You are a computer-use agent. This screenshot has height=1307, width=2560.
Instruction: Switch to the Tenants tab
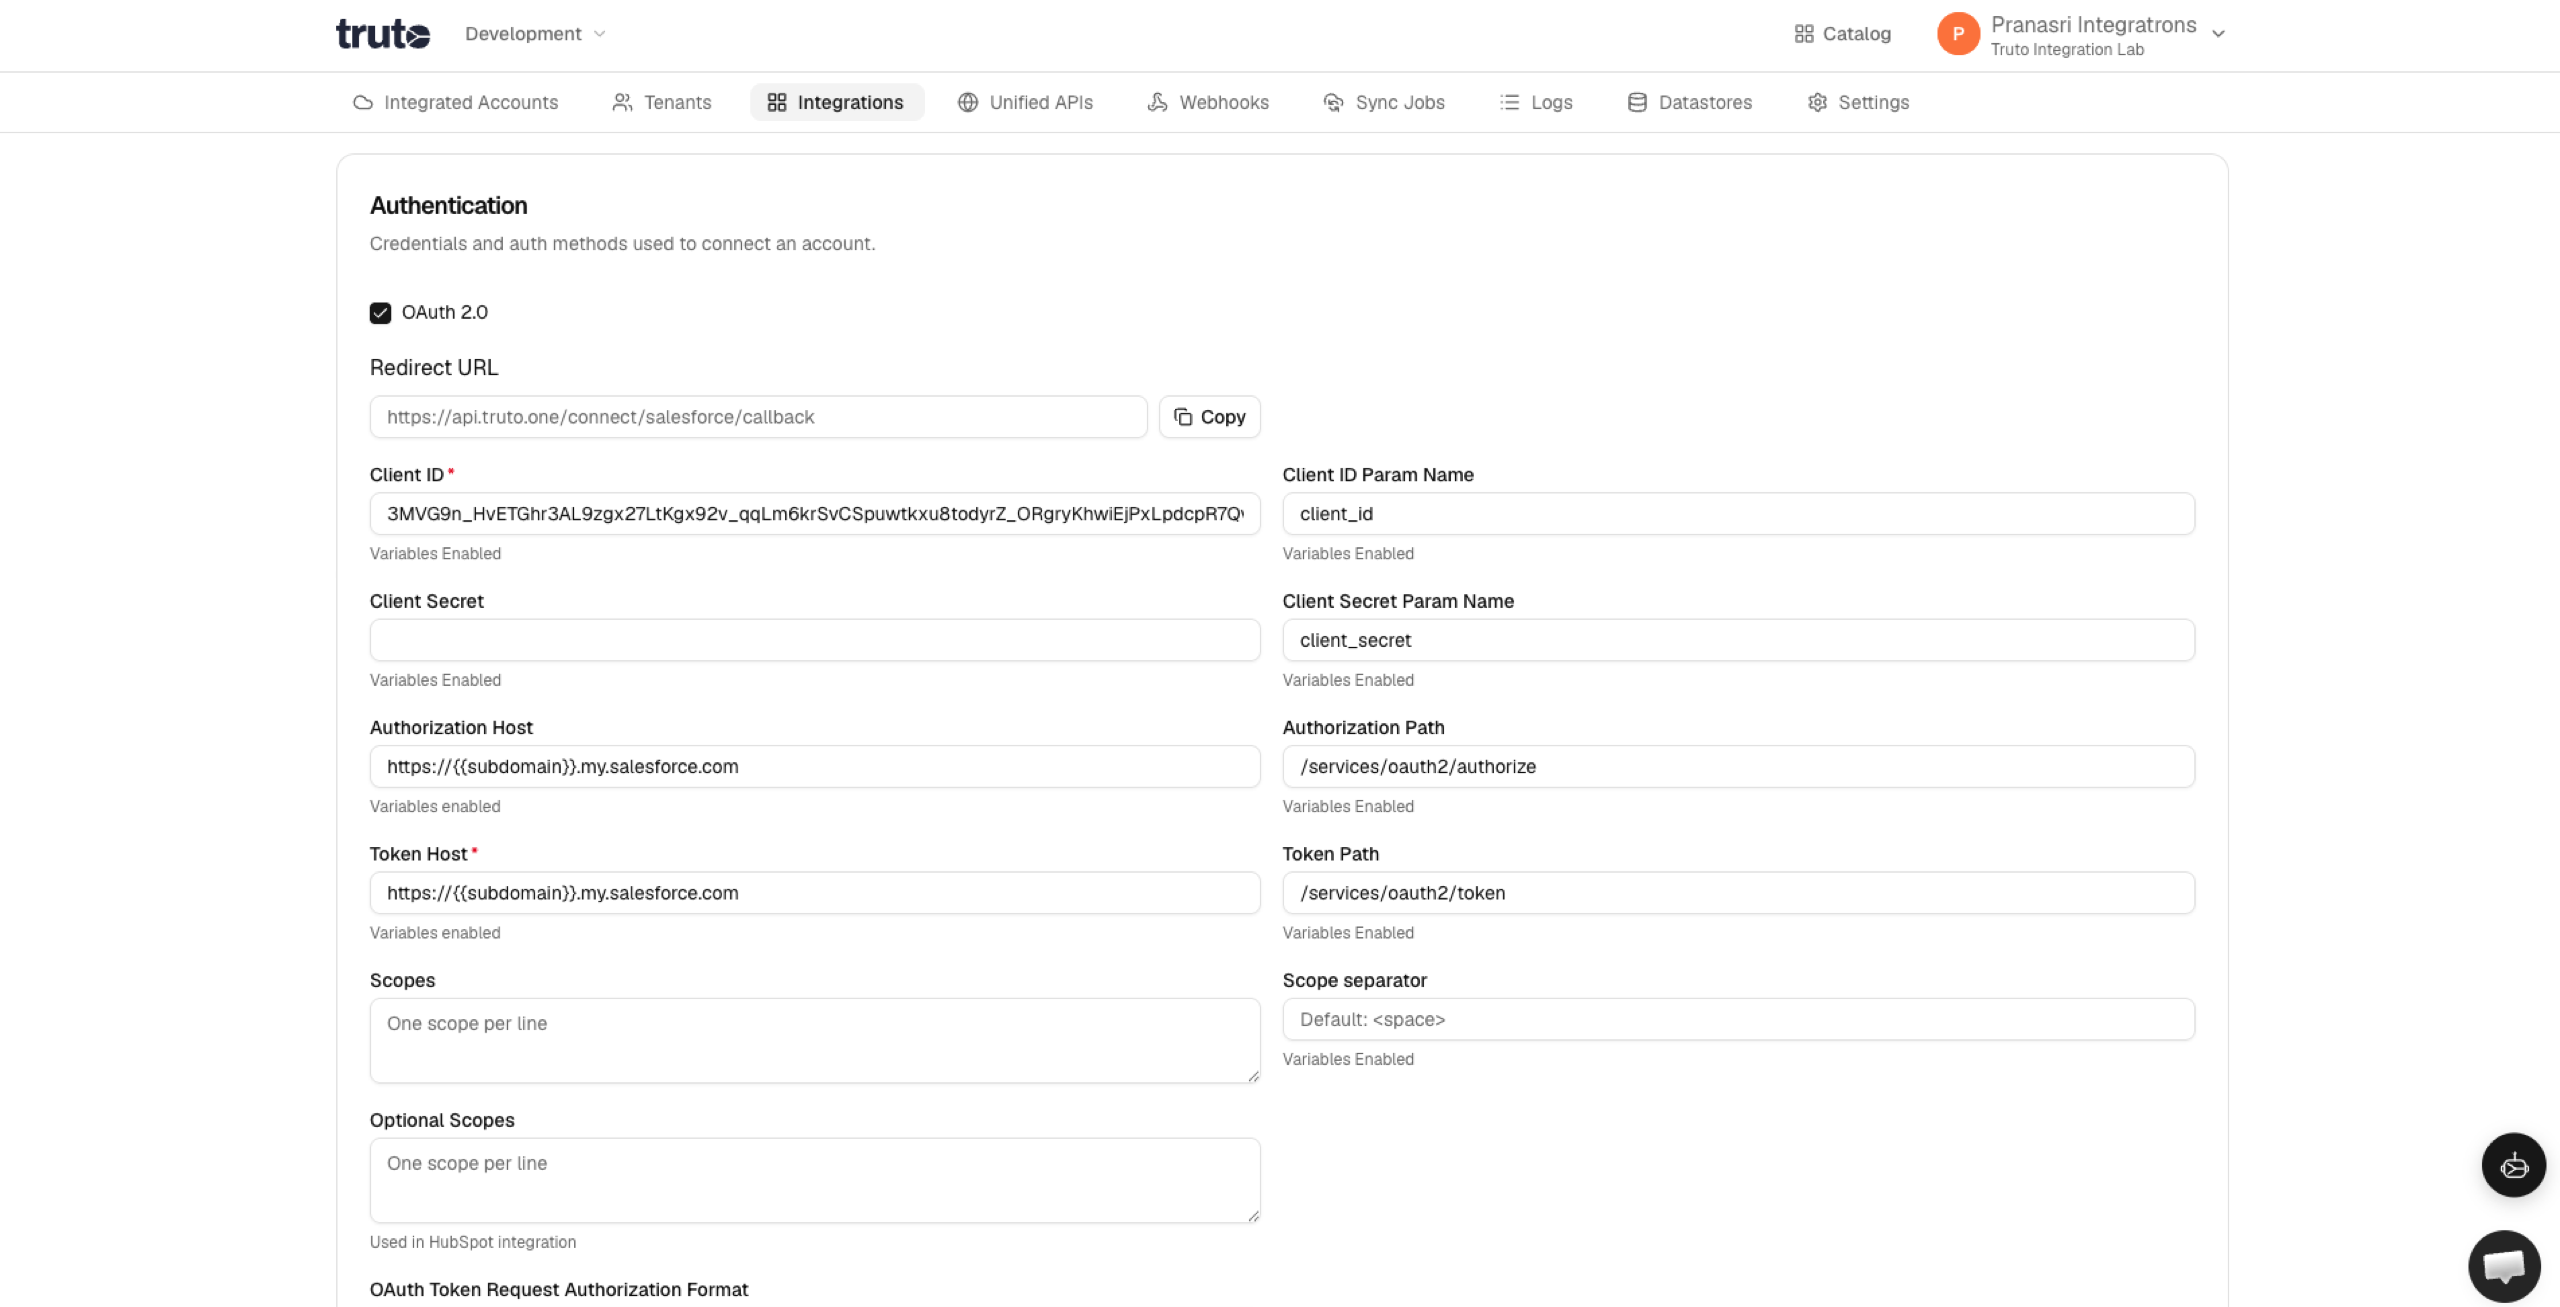click(662, 102)
